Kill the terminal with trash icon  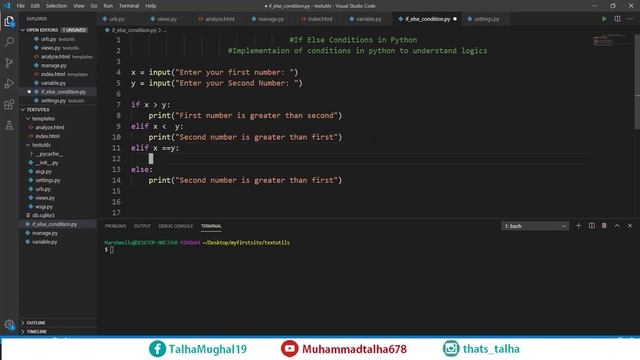pos(604,226)
